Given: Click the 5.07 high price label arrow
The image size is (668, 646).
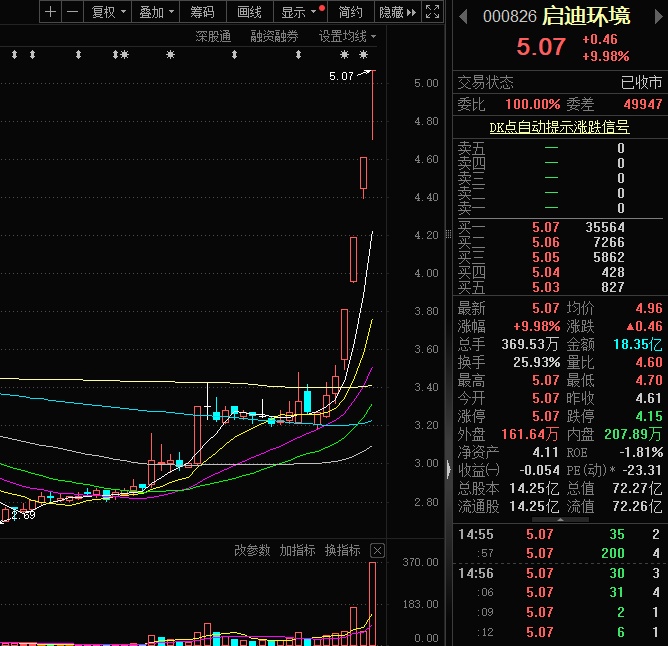Looking at the screenshot, I should coord(366,73).
